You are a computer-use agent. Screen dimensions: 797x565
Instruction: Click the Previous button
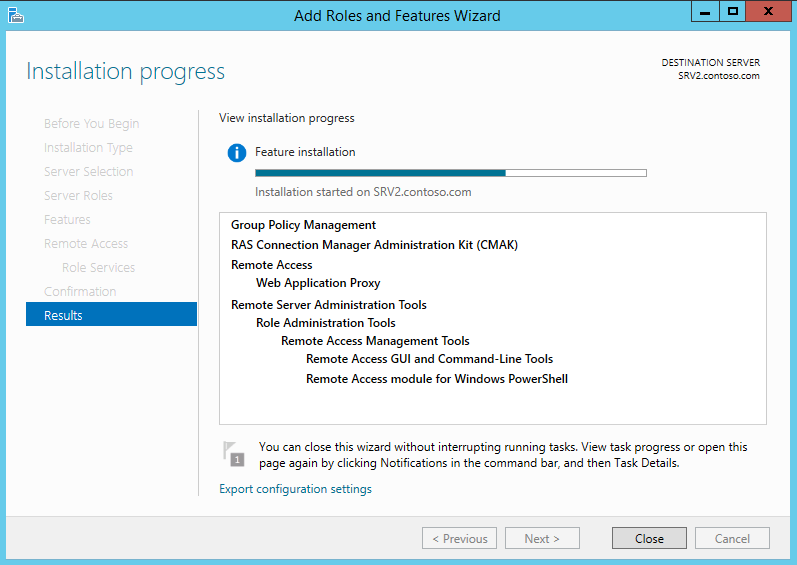coord(459,538)
